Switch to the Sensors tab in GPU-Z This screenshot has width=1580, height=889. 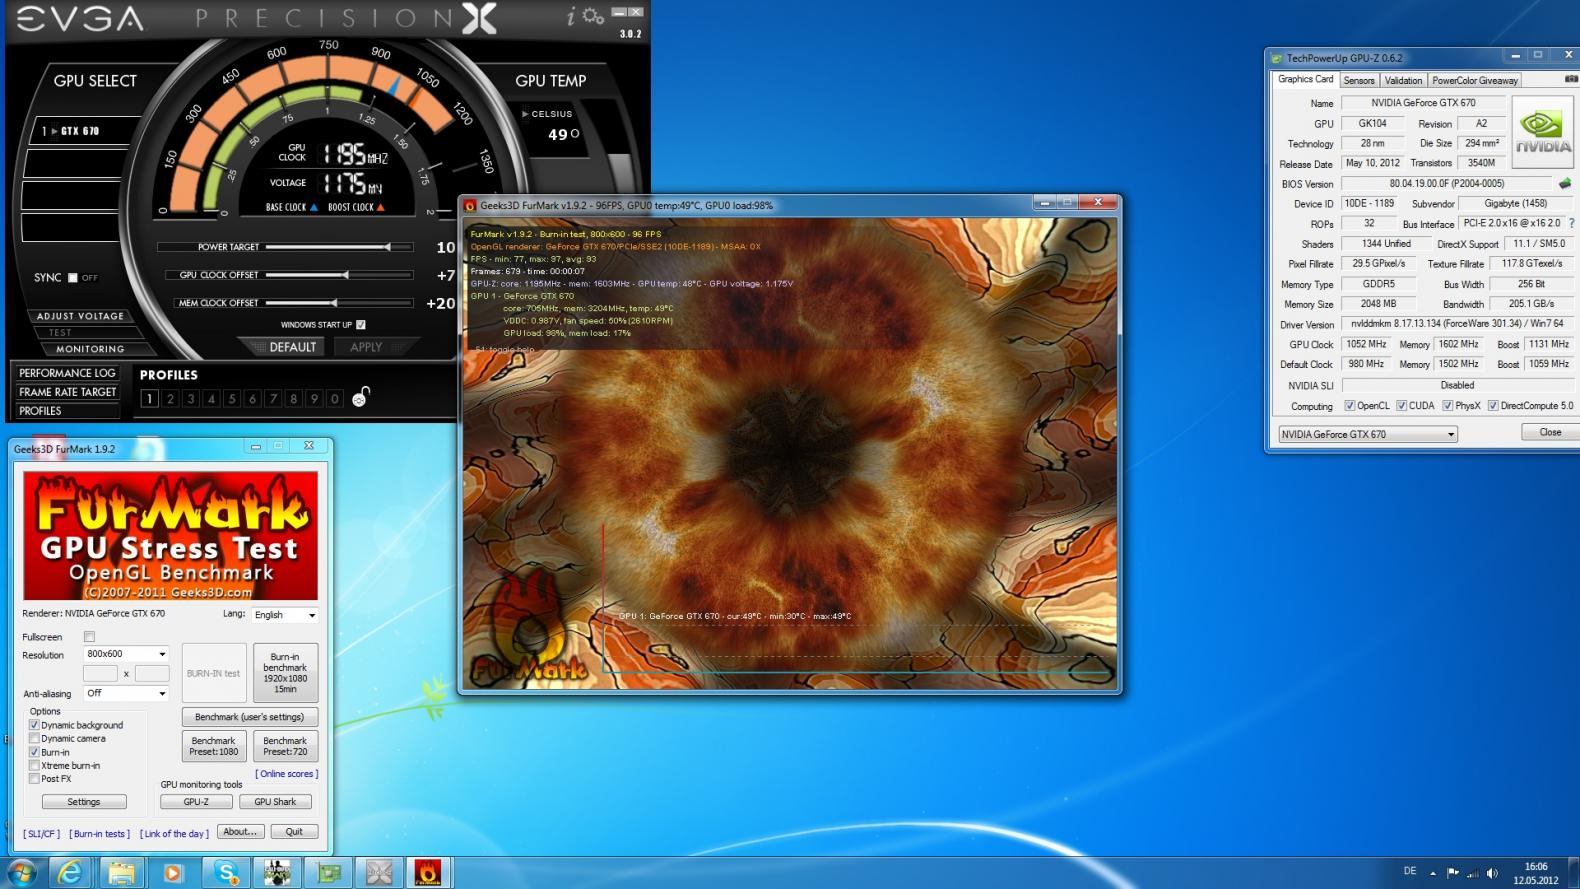coord(1358,80)
